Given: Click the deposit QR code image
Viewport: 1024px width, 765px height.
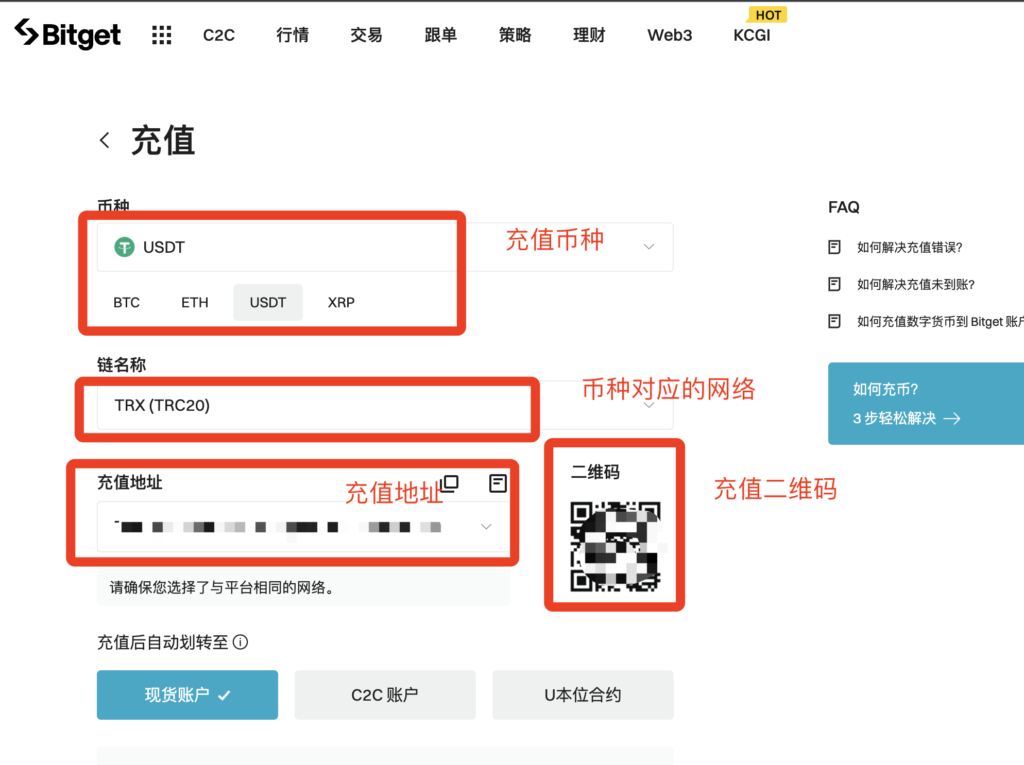Looking at the screenshot, I should click(x=615, y=546).
